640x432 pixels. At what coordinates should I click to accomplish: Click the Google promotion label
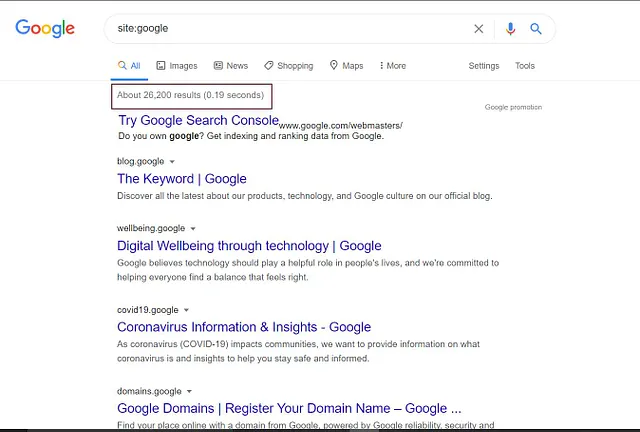coord(513,107)
